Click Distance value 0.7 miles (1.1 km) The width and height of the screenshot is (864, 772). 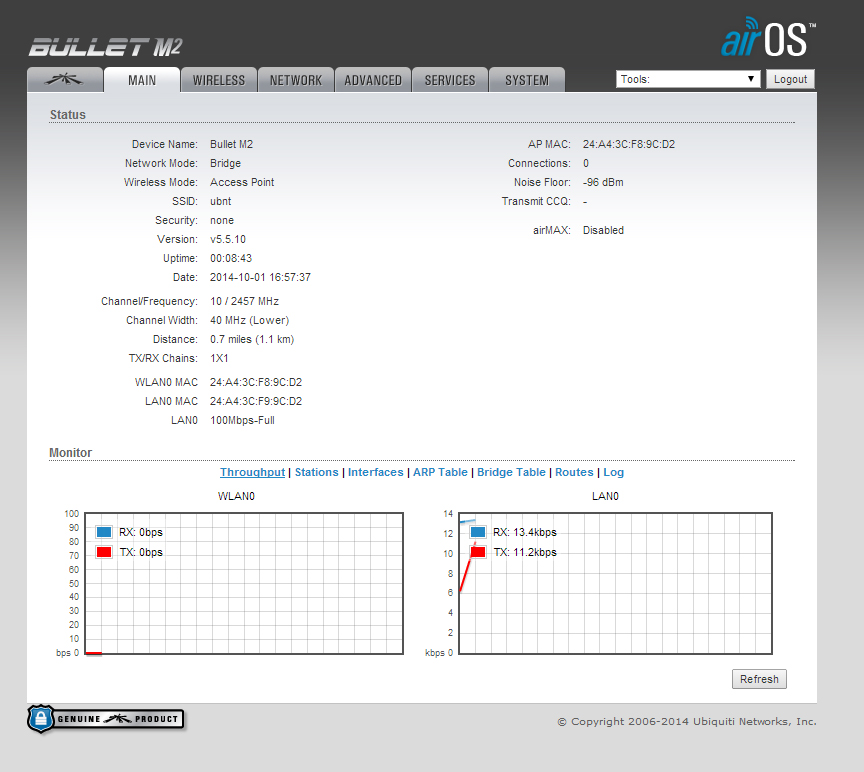252,339
